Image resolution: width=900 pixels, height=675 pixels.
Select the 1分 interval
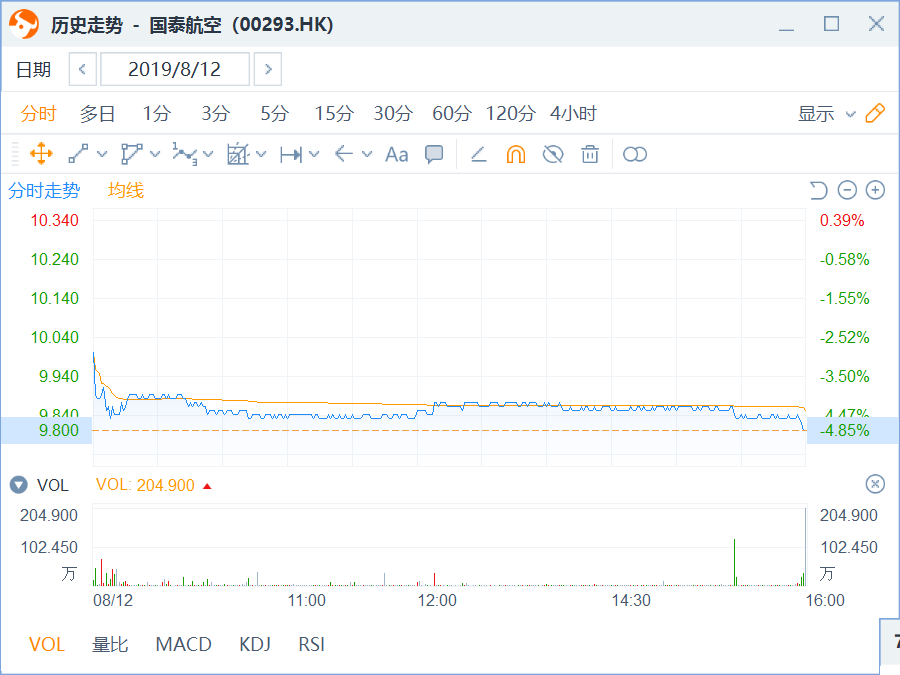pos(157,114)
